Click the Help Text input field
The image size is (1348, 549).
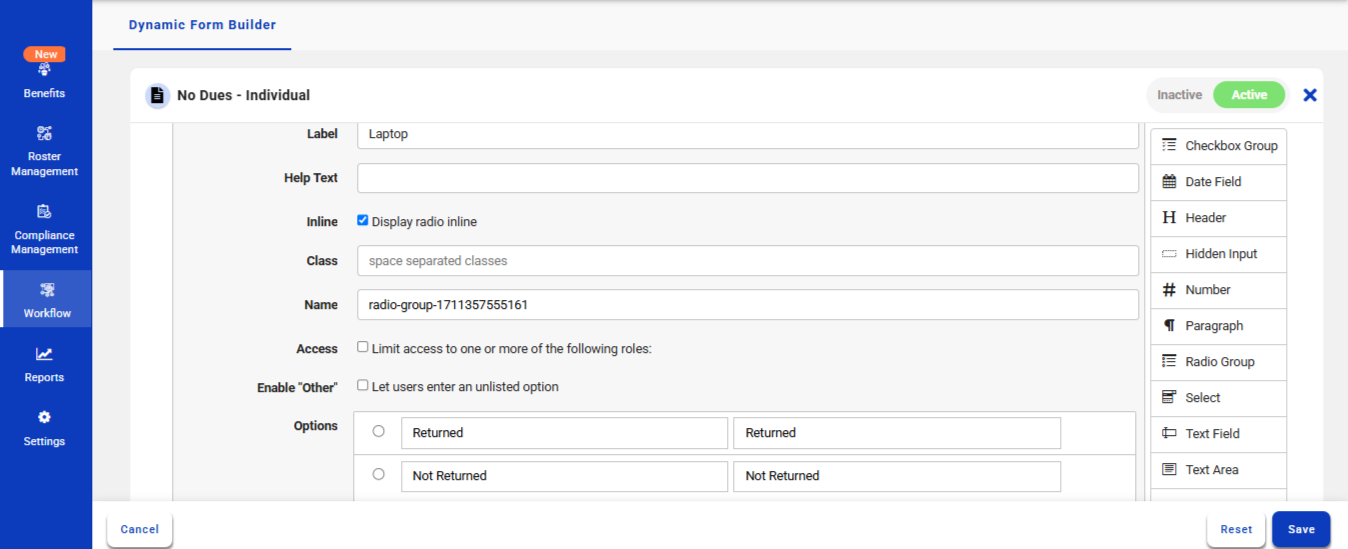tap(747, 178)
